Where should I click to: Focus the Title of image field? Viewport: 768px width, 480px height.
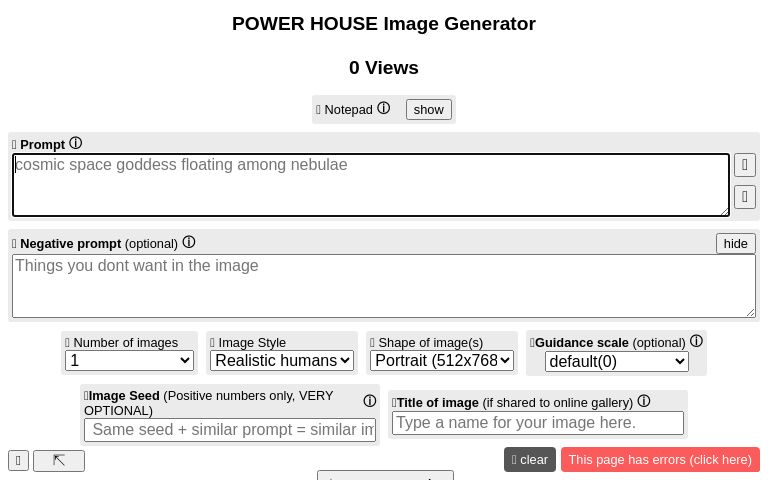pos(538,423)
